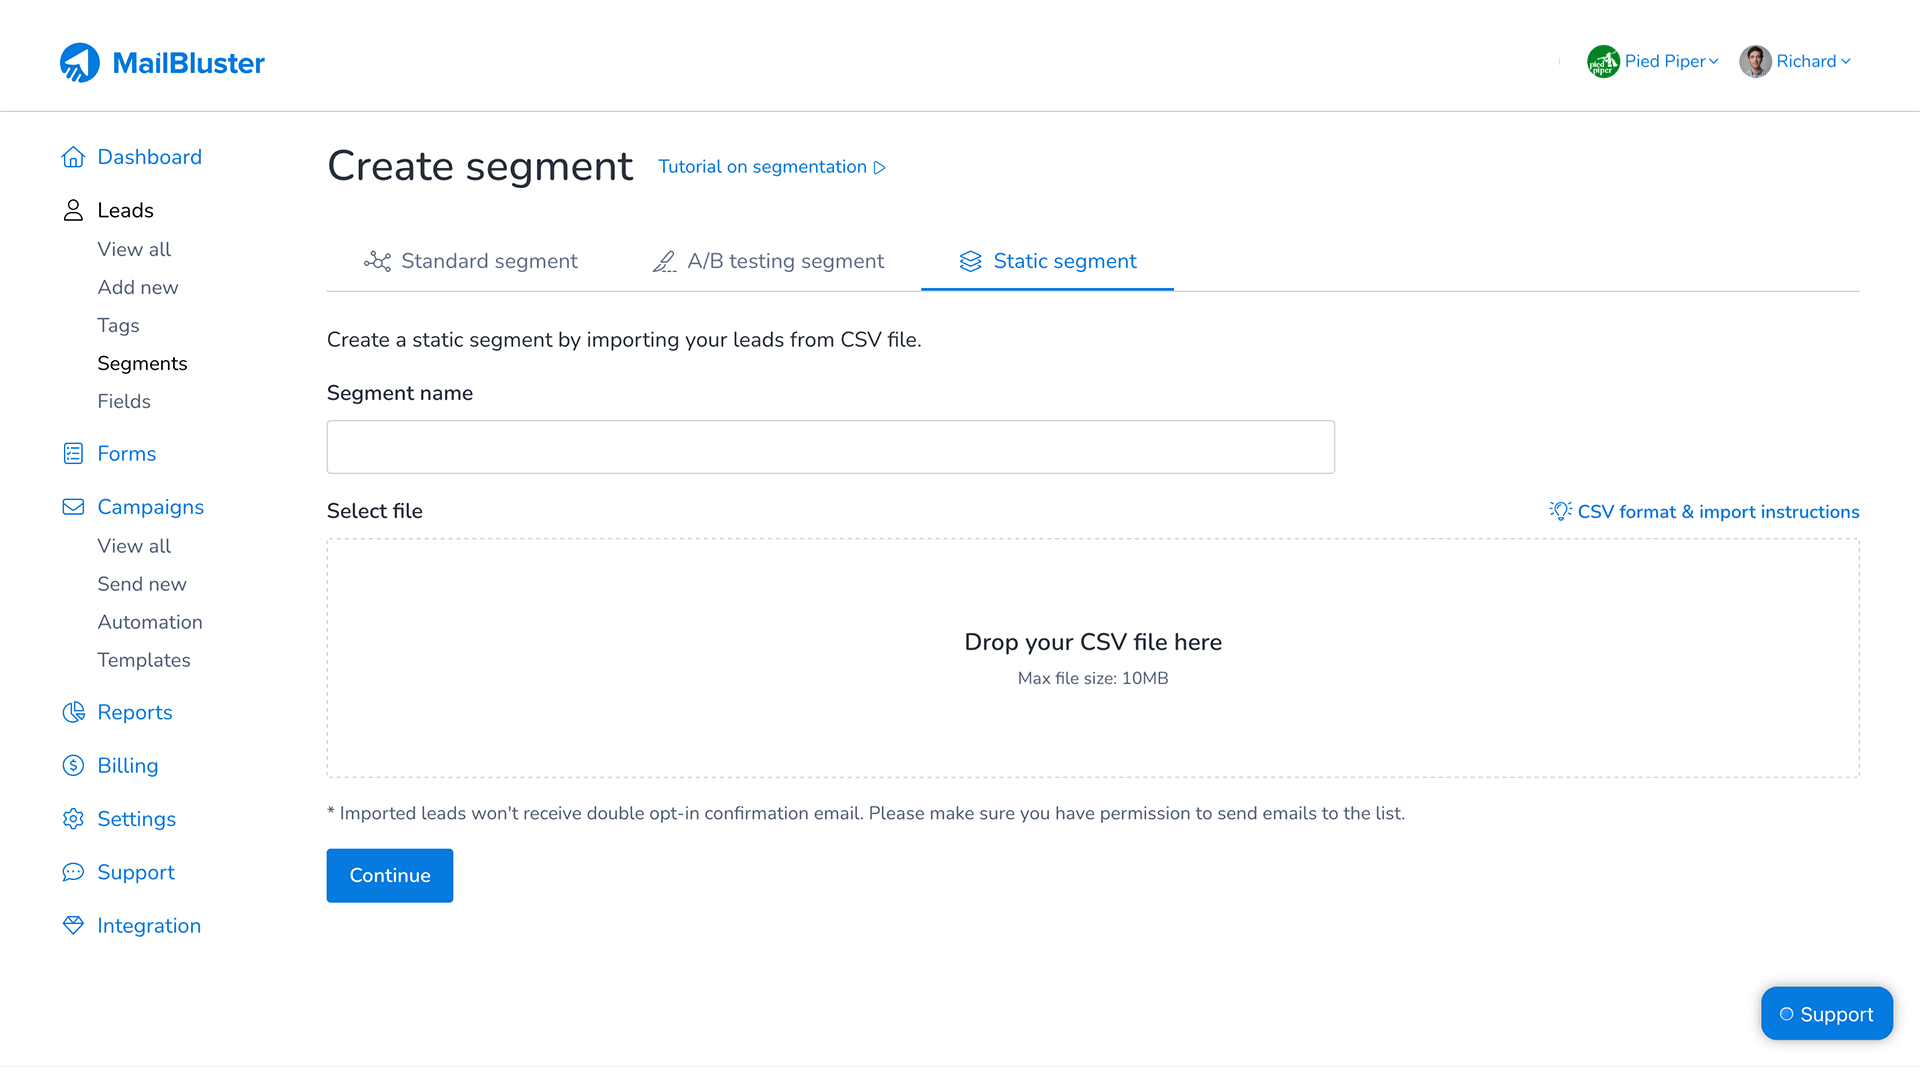Click the Forms sidebar icon
The height and width of the screenshot is (1080, 1920).
(73, 454)
